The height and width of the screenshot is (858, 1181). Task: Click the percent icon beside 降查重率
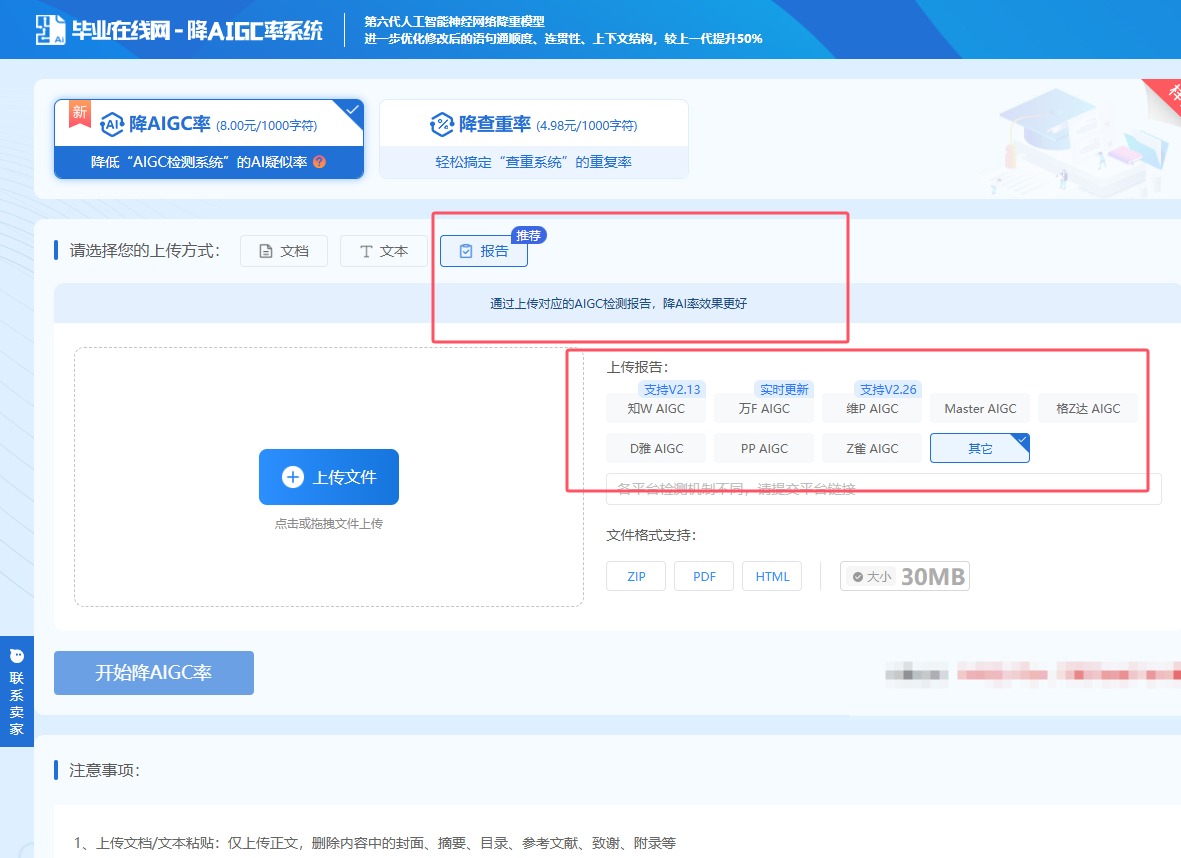(x=441, y=123)
